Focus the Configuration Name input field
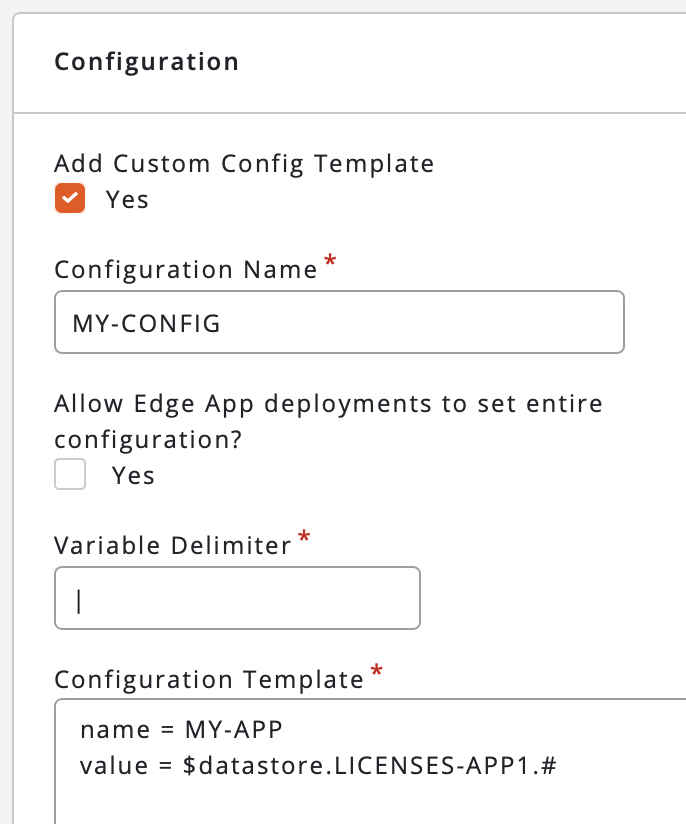Screen dimensions: 686x824 tap(339, 322)
